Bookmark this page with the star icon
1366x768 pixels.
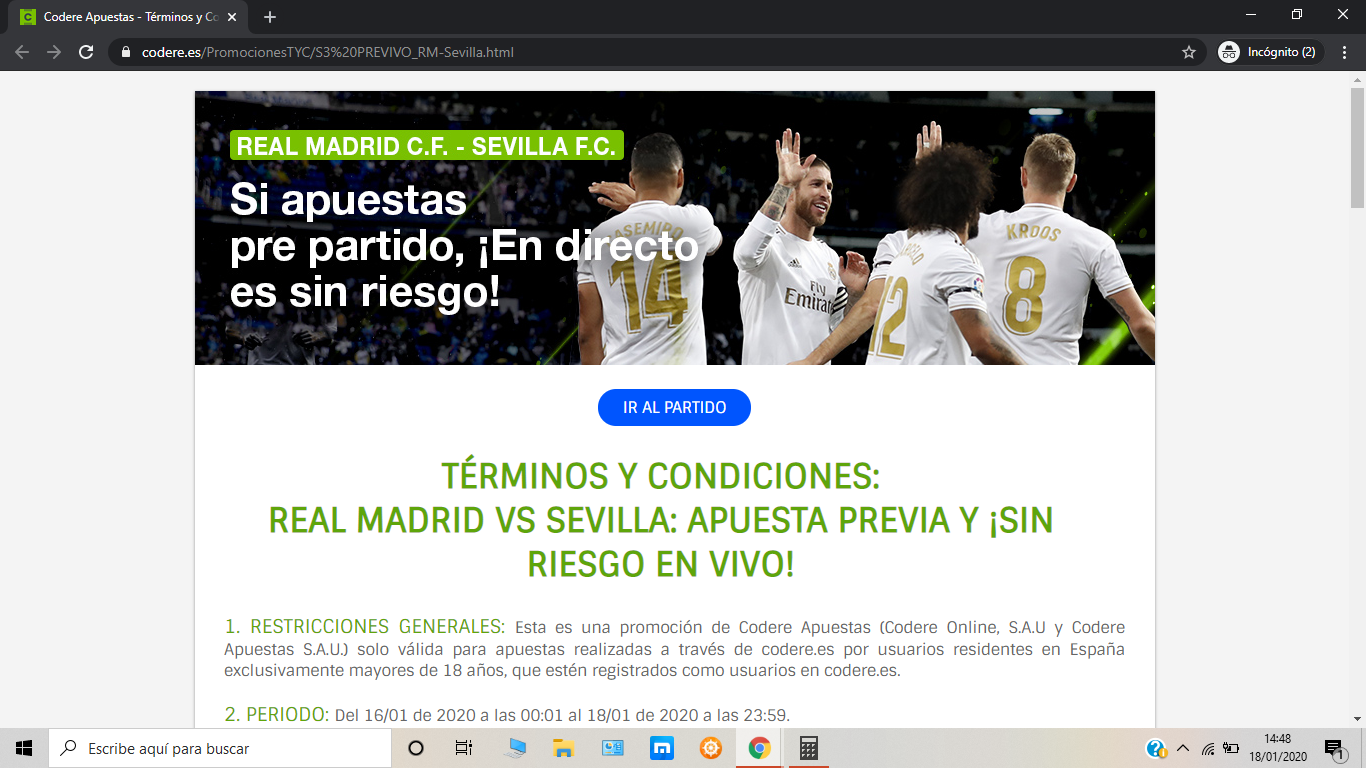1189,52
